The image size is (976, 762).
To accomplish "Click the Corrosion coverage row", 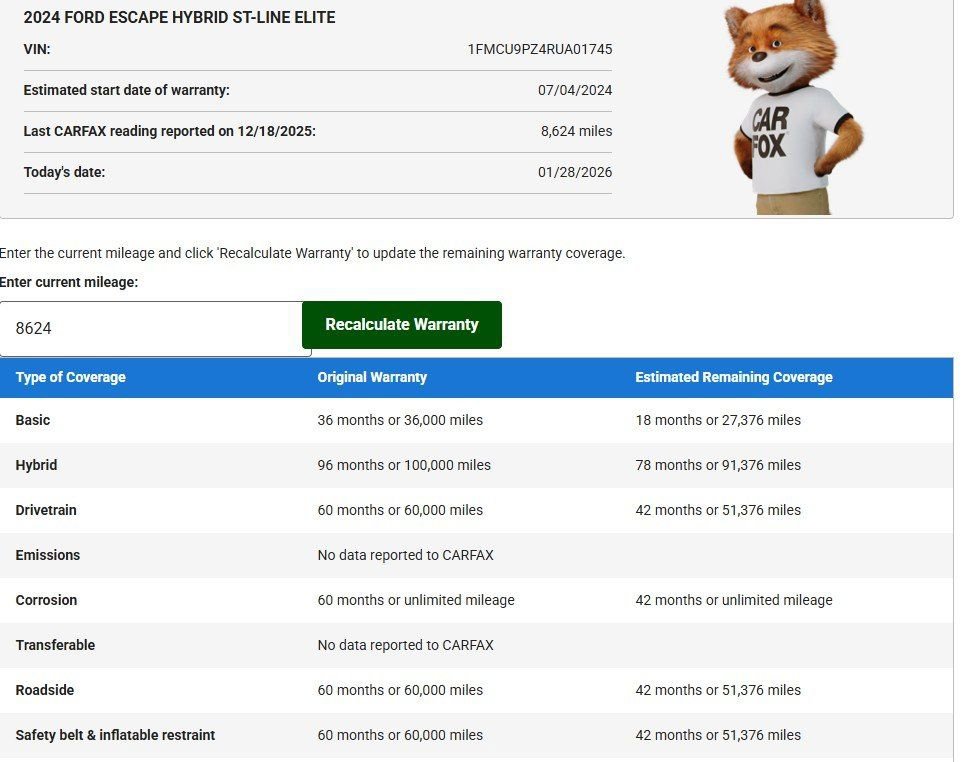I will (x=46, y=600).
